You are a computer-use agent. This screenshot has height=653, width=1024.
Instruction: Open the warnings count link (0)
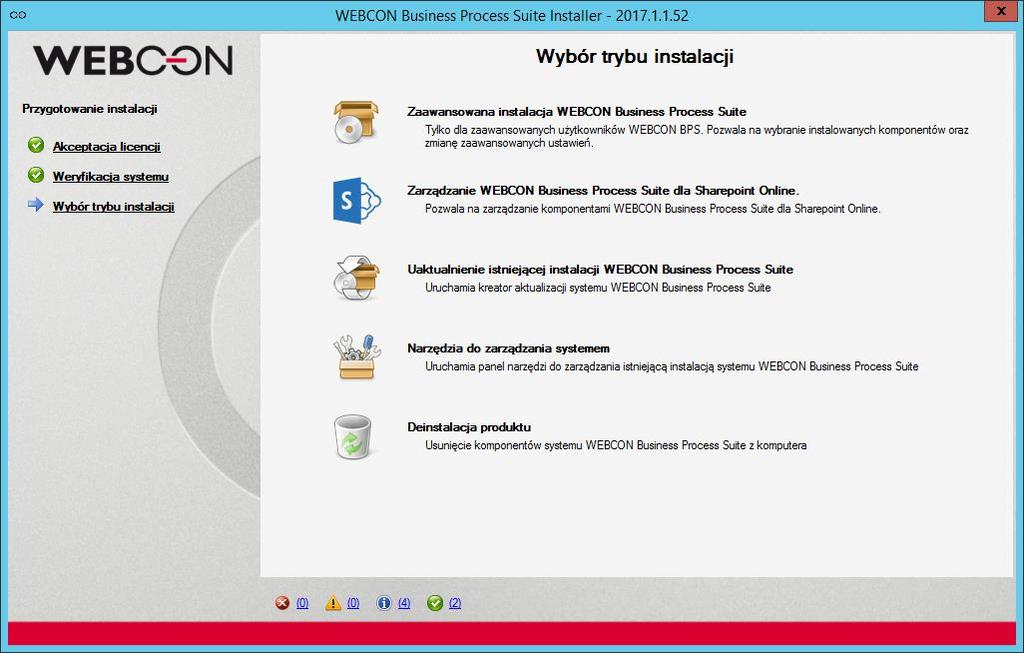pos(353,603)
